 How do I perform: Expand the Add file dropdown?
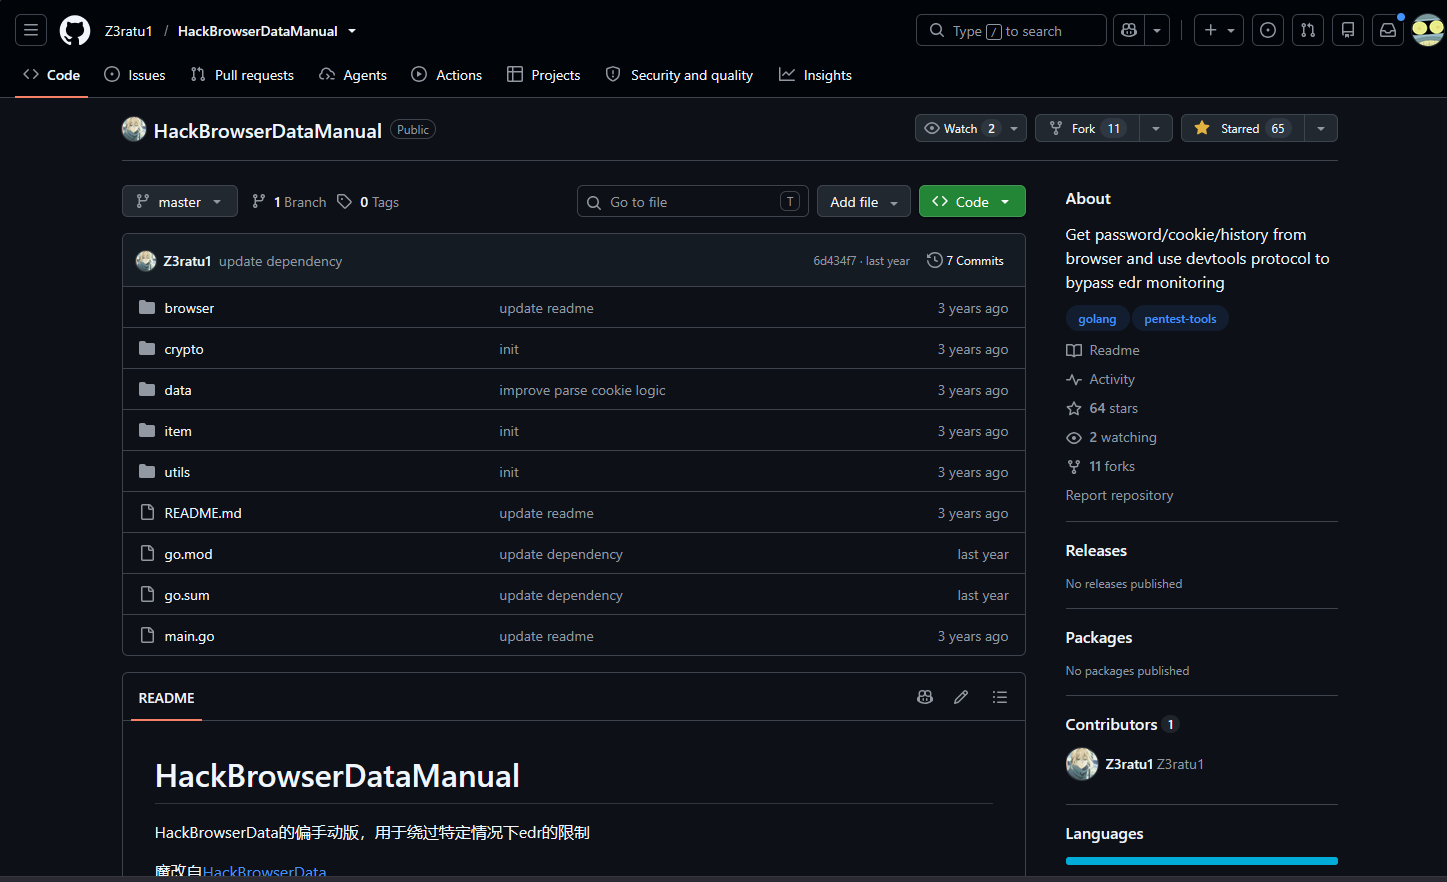864,202
